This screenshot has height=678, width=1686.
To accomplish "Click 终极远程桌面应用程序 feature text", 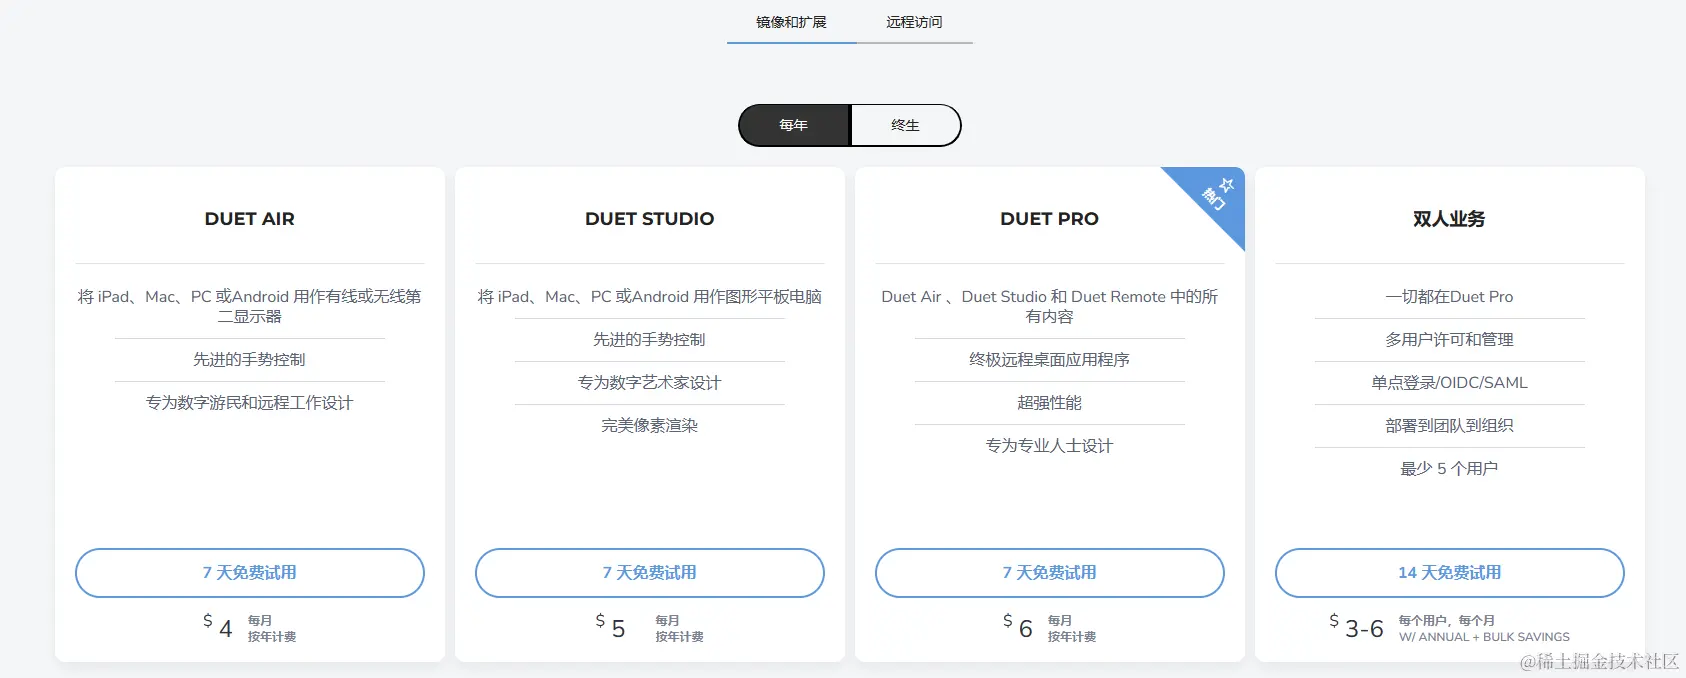I will pos(1050,360).
